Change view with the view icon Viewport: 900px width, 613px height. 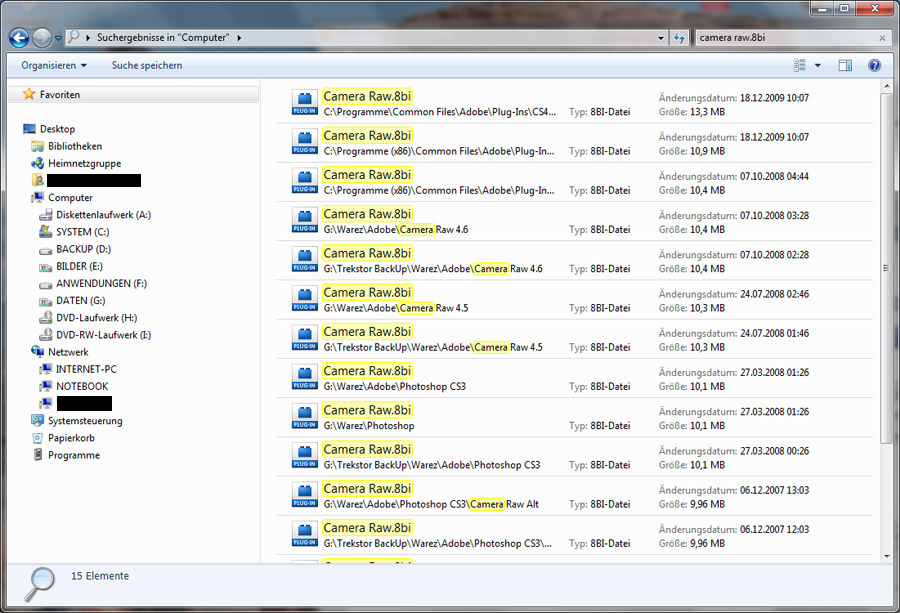pyautogui.click(x=800, y=65)
